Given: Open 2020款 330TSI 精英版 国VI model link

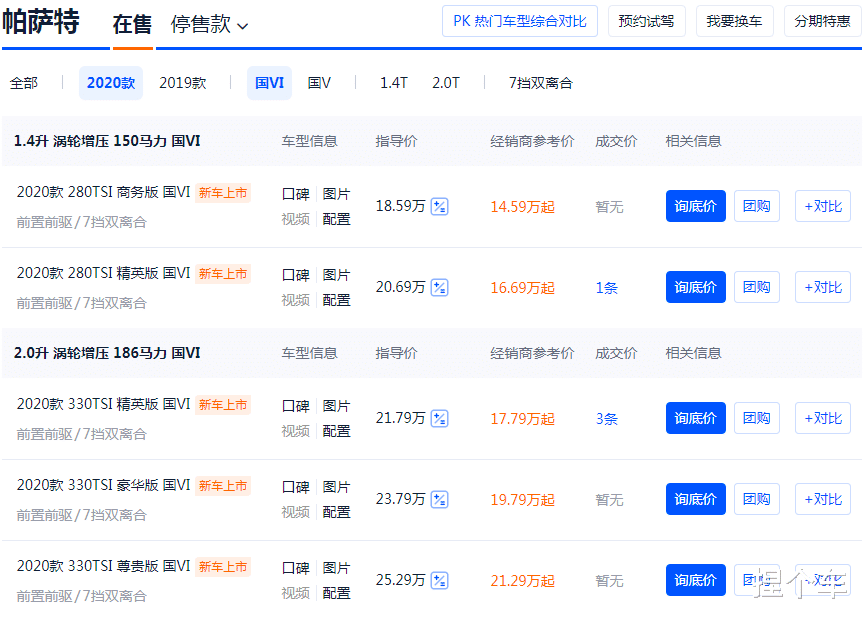Looking at the screenshot, I should [103, 405].
